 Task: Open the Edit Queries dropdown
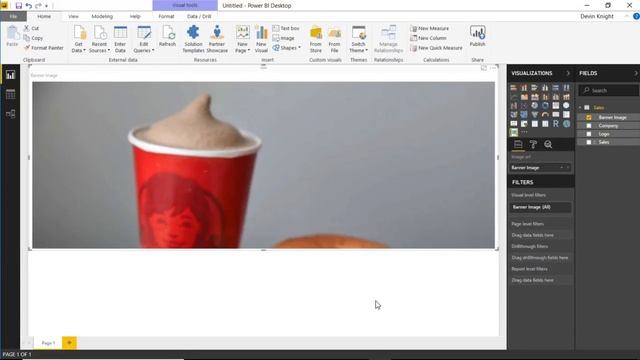click(x=144, y=39)
